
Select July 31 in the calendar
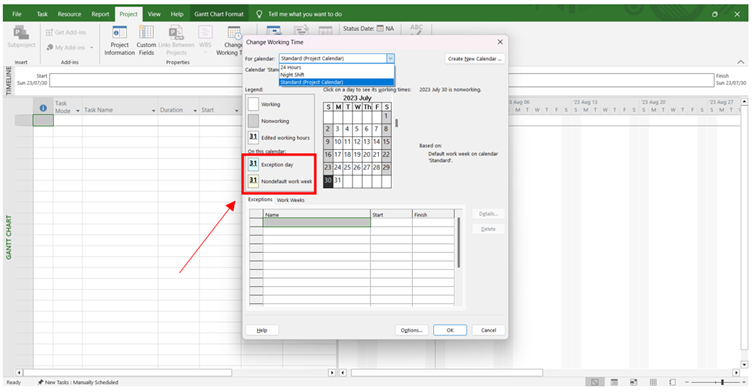(x=338, y=180)
